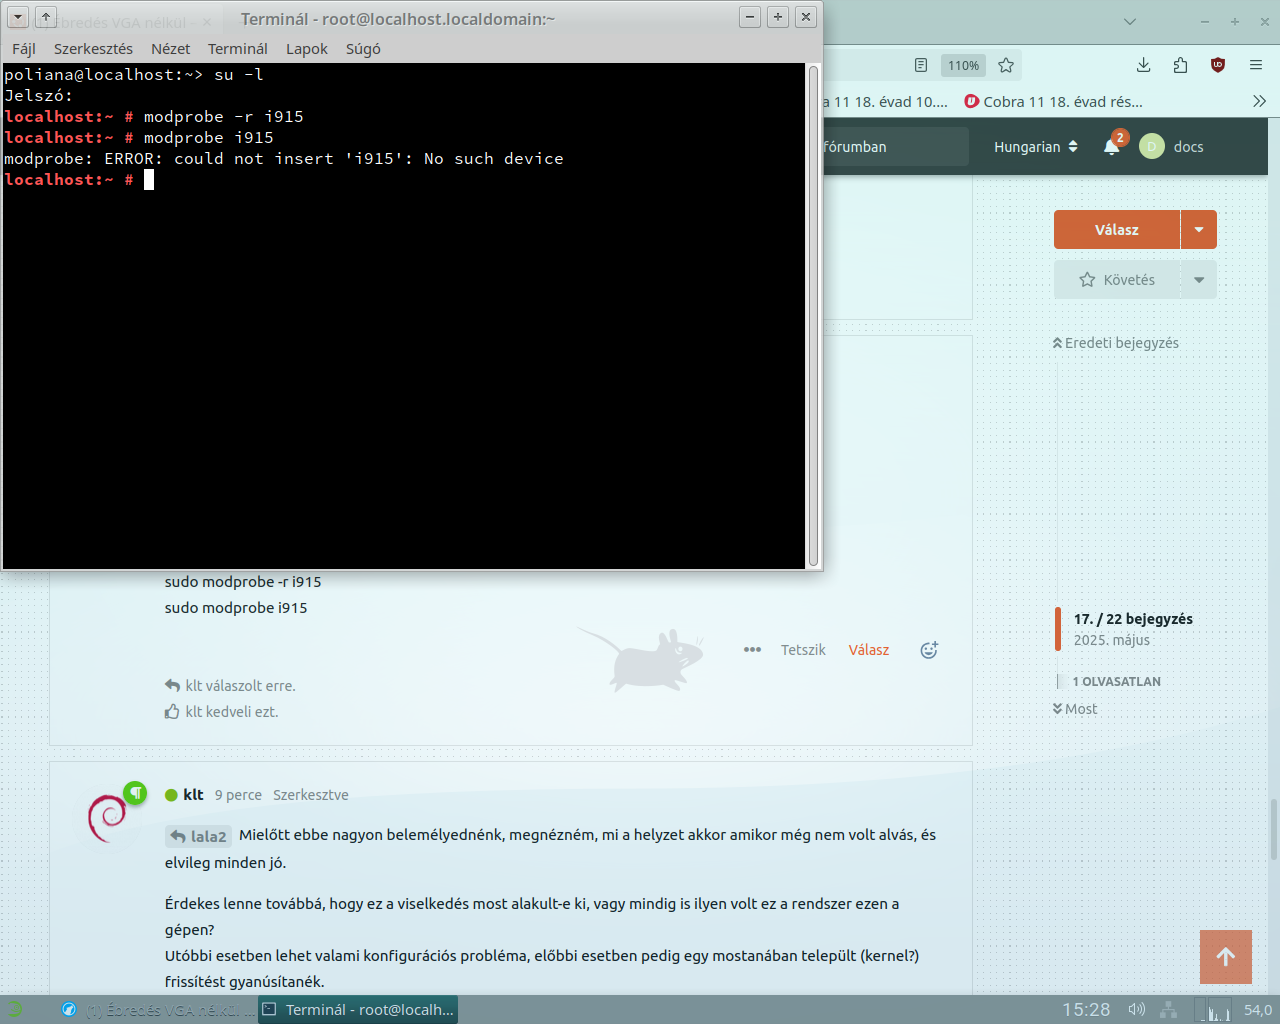Like the post with Tetszik
Screen dimensions: 1280x1024
pos(802,650)
